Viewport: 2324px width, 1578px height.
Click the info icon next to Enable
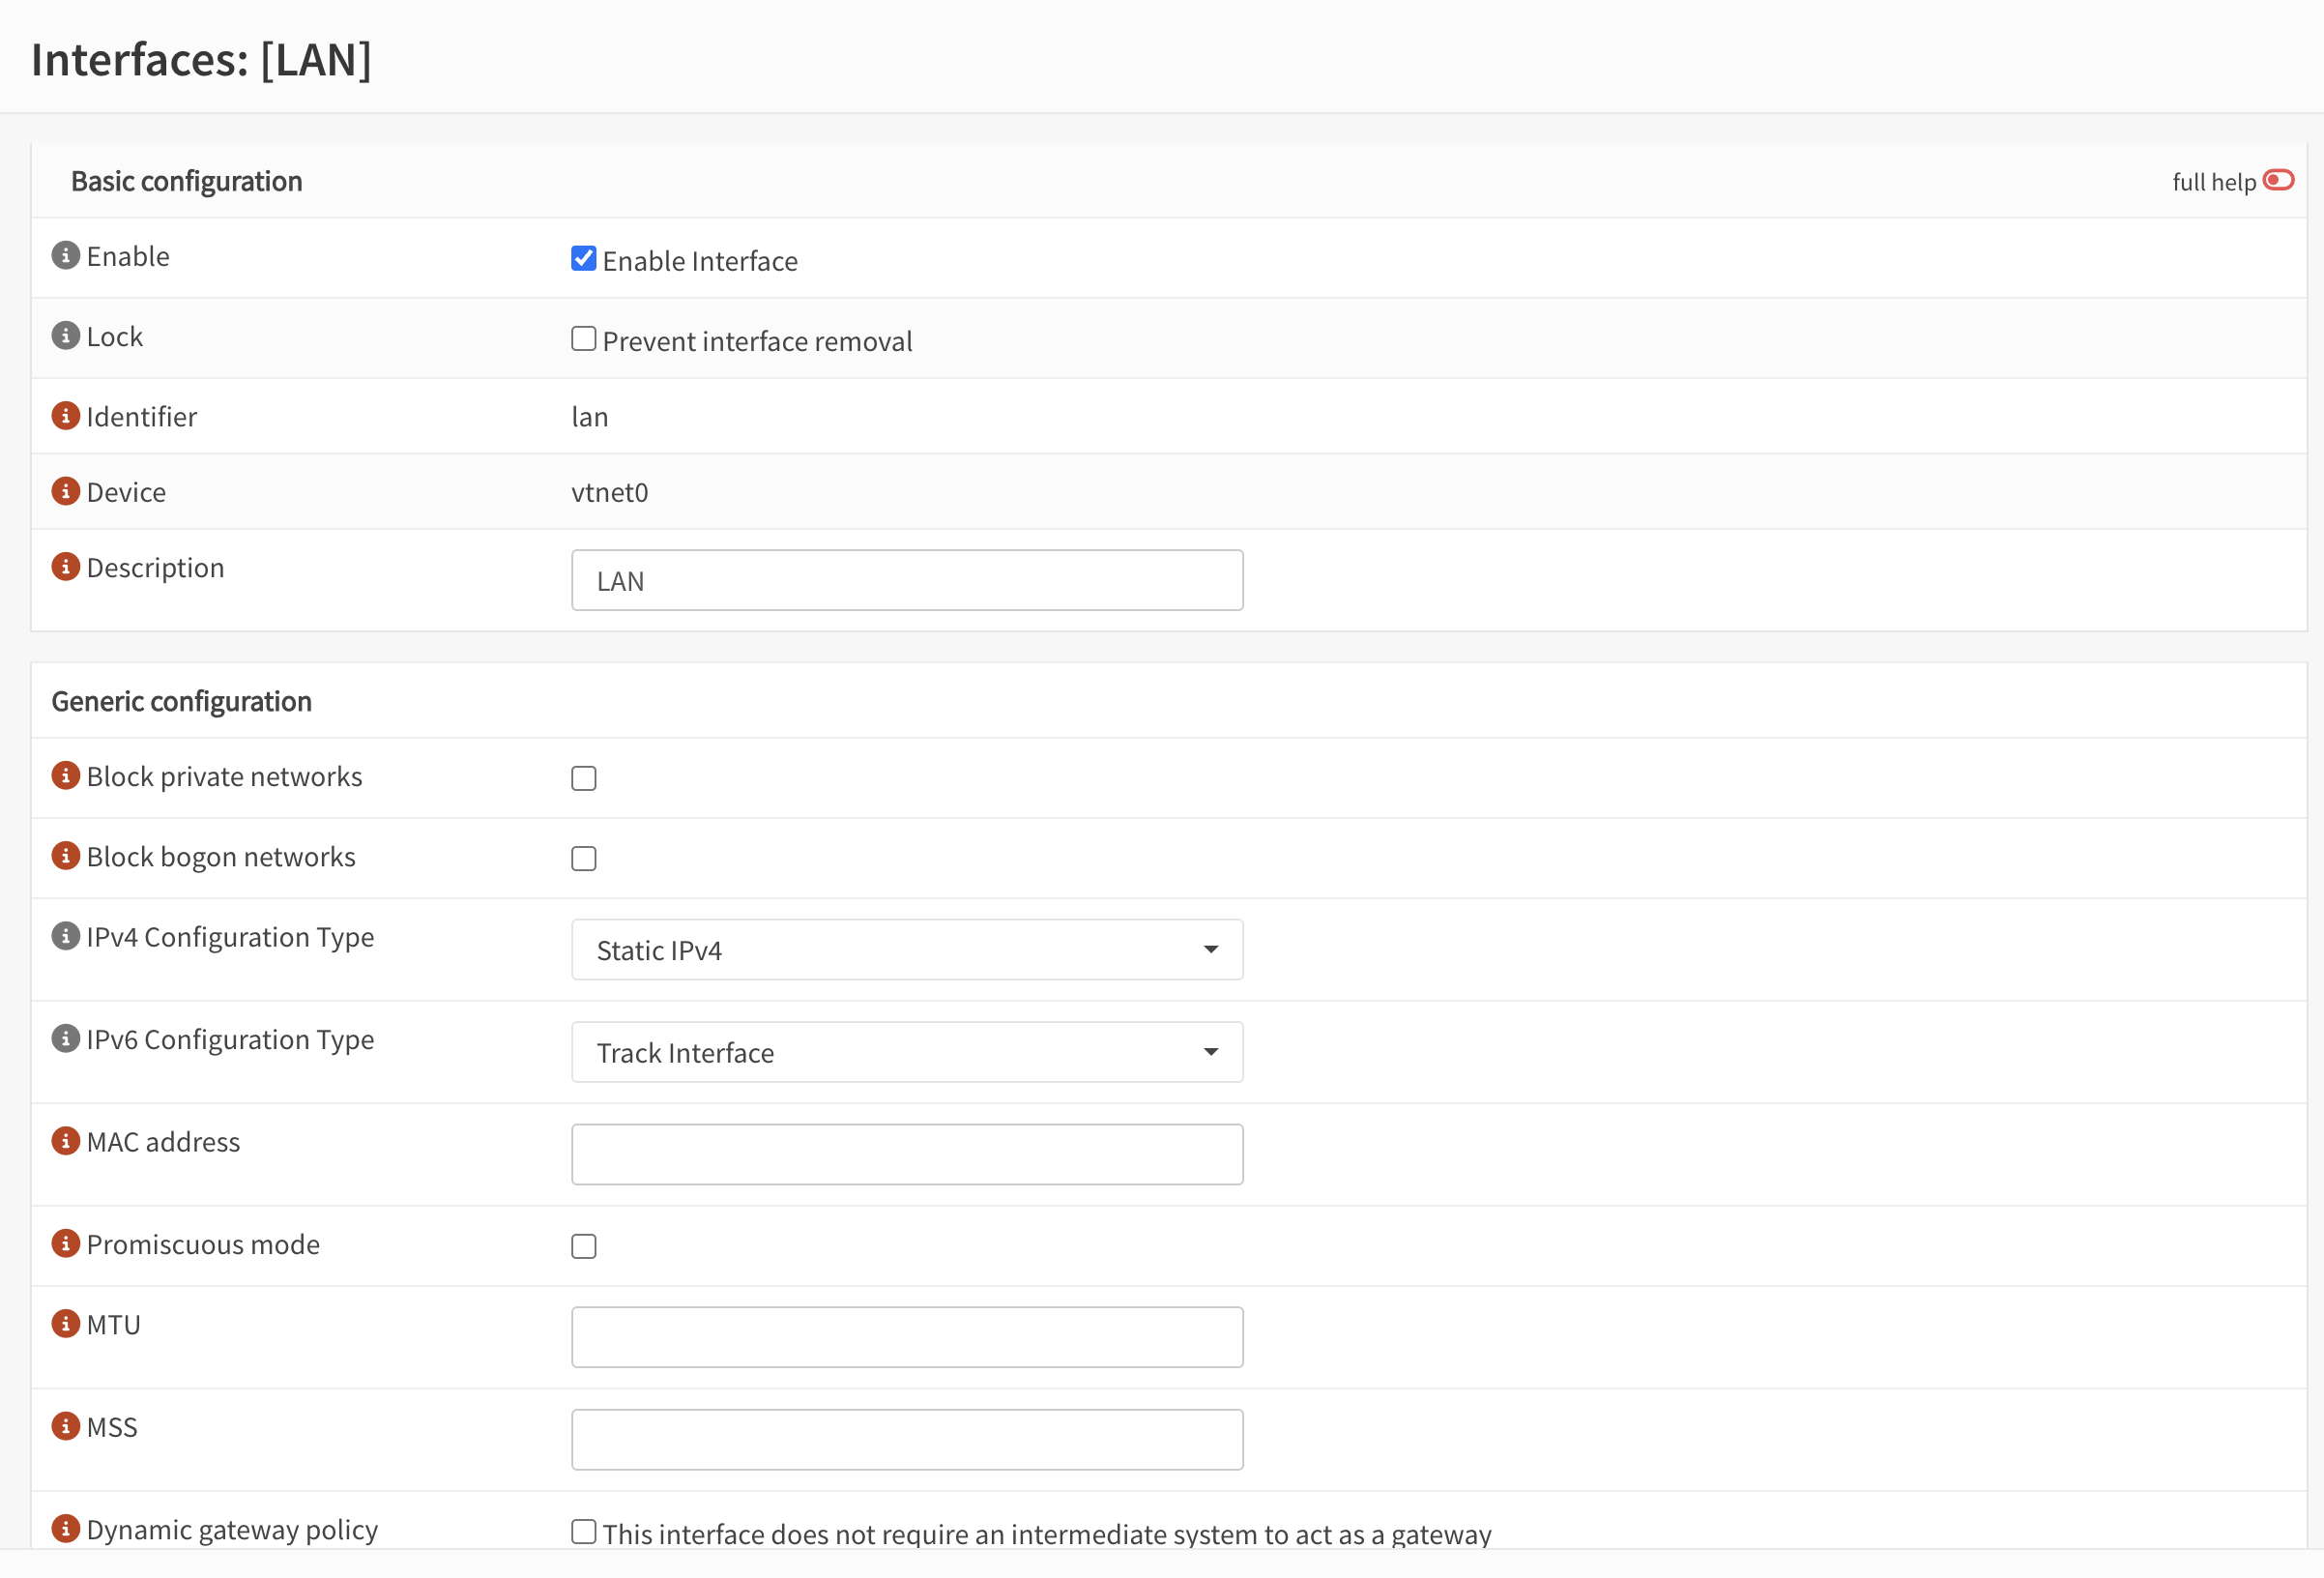(65, 255)
